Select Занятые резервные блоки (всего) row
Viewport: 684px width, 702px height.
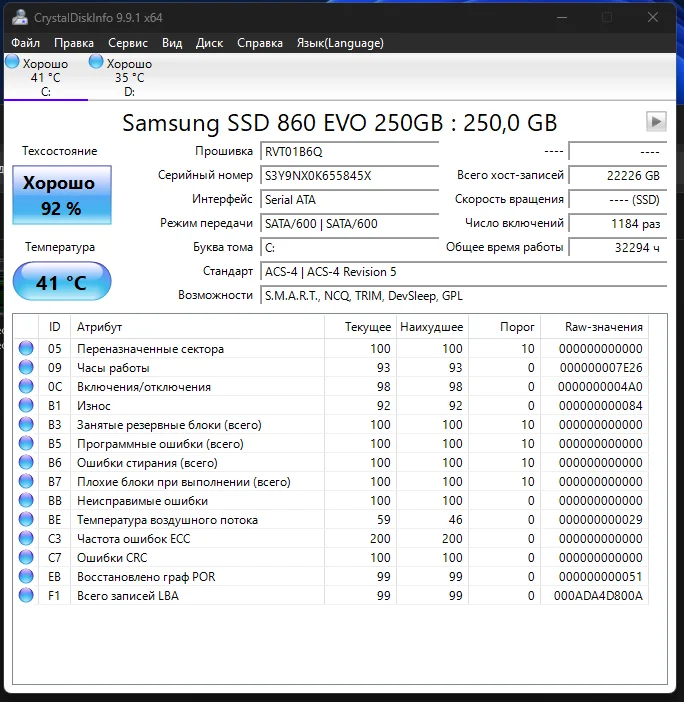click(331, 424)
